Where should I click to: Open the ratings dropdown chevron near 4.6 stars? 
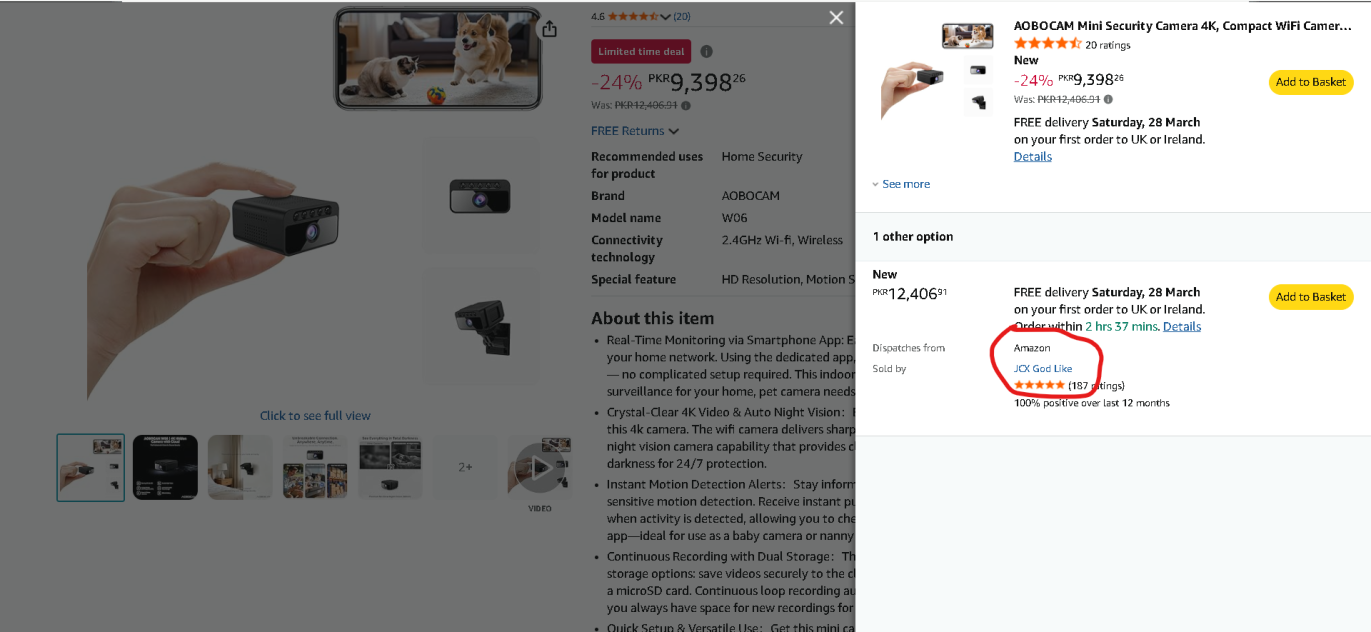point(665,17)
